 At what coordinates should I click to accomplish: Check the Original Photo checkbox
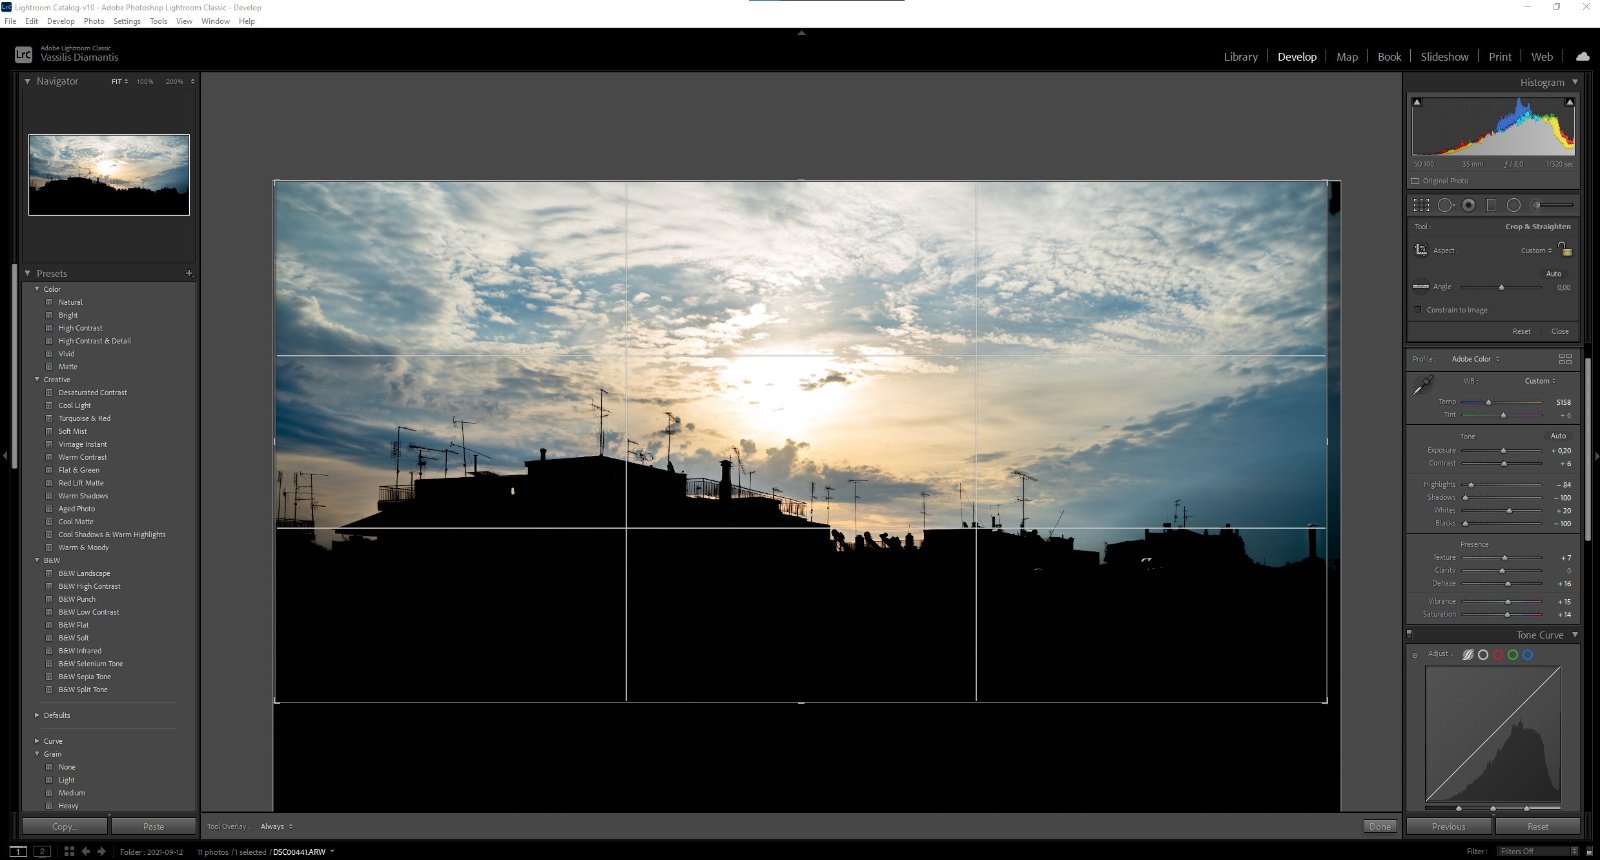[x=1415, y=181]
